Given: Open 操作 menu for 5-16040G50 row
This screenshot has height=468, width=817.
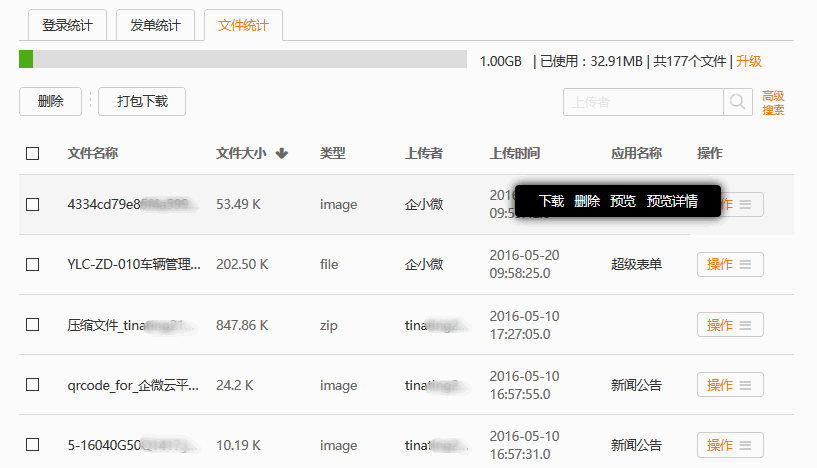Looking at the screenshot, I should pos(730,445).
